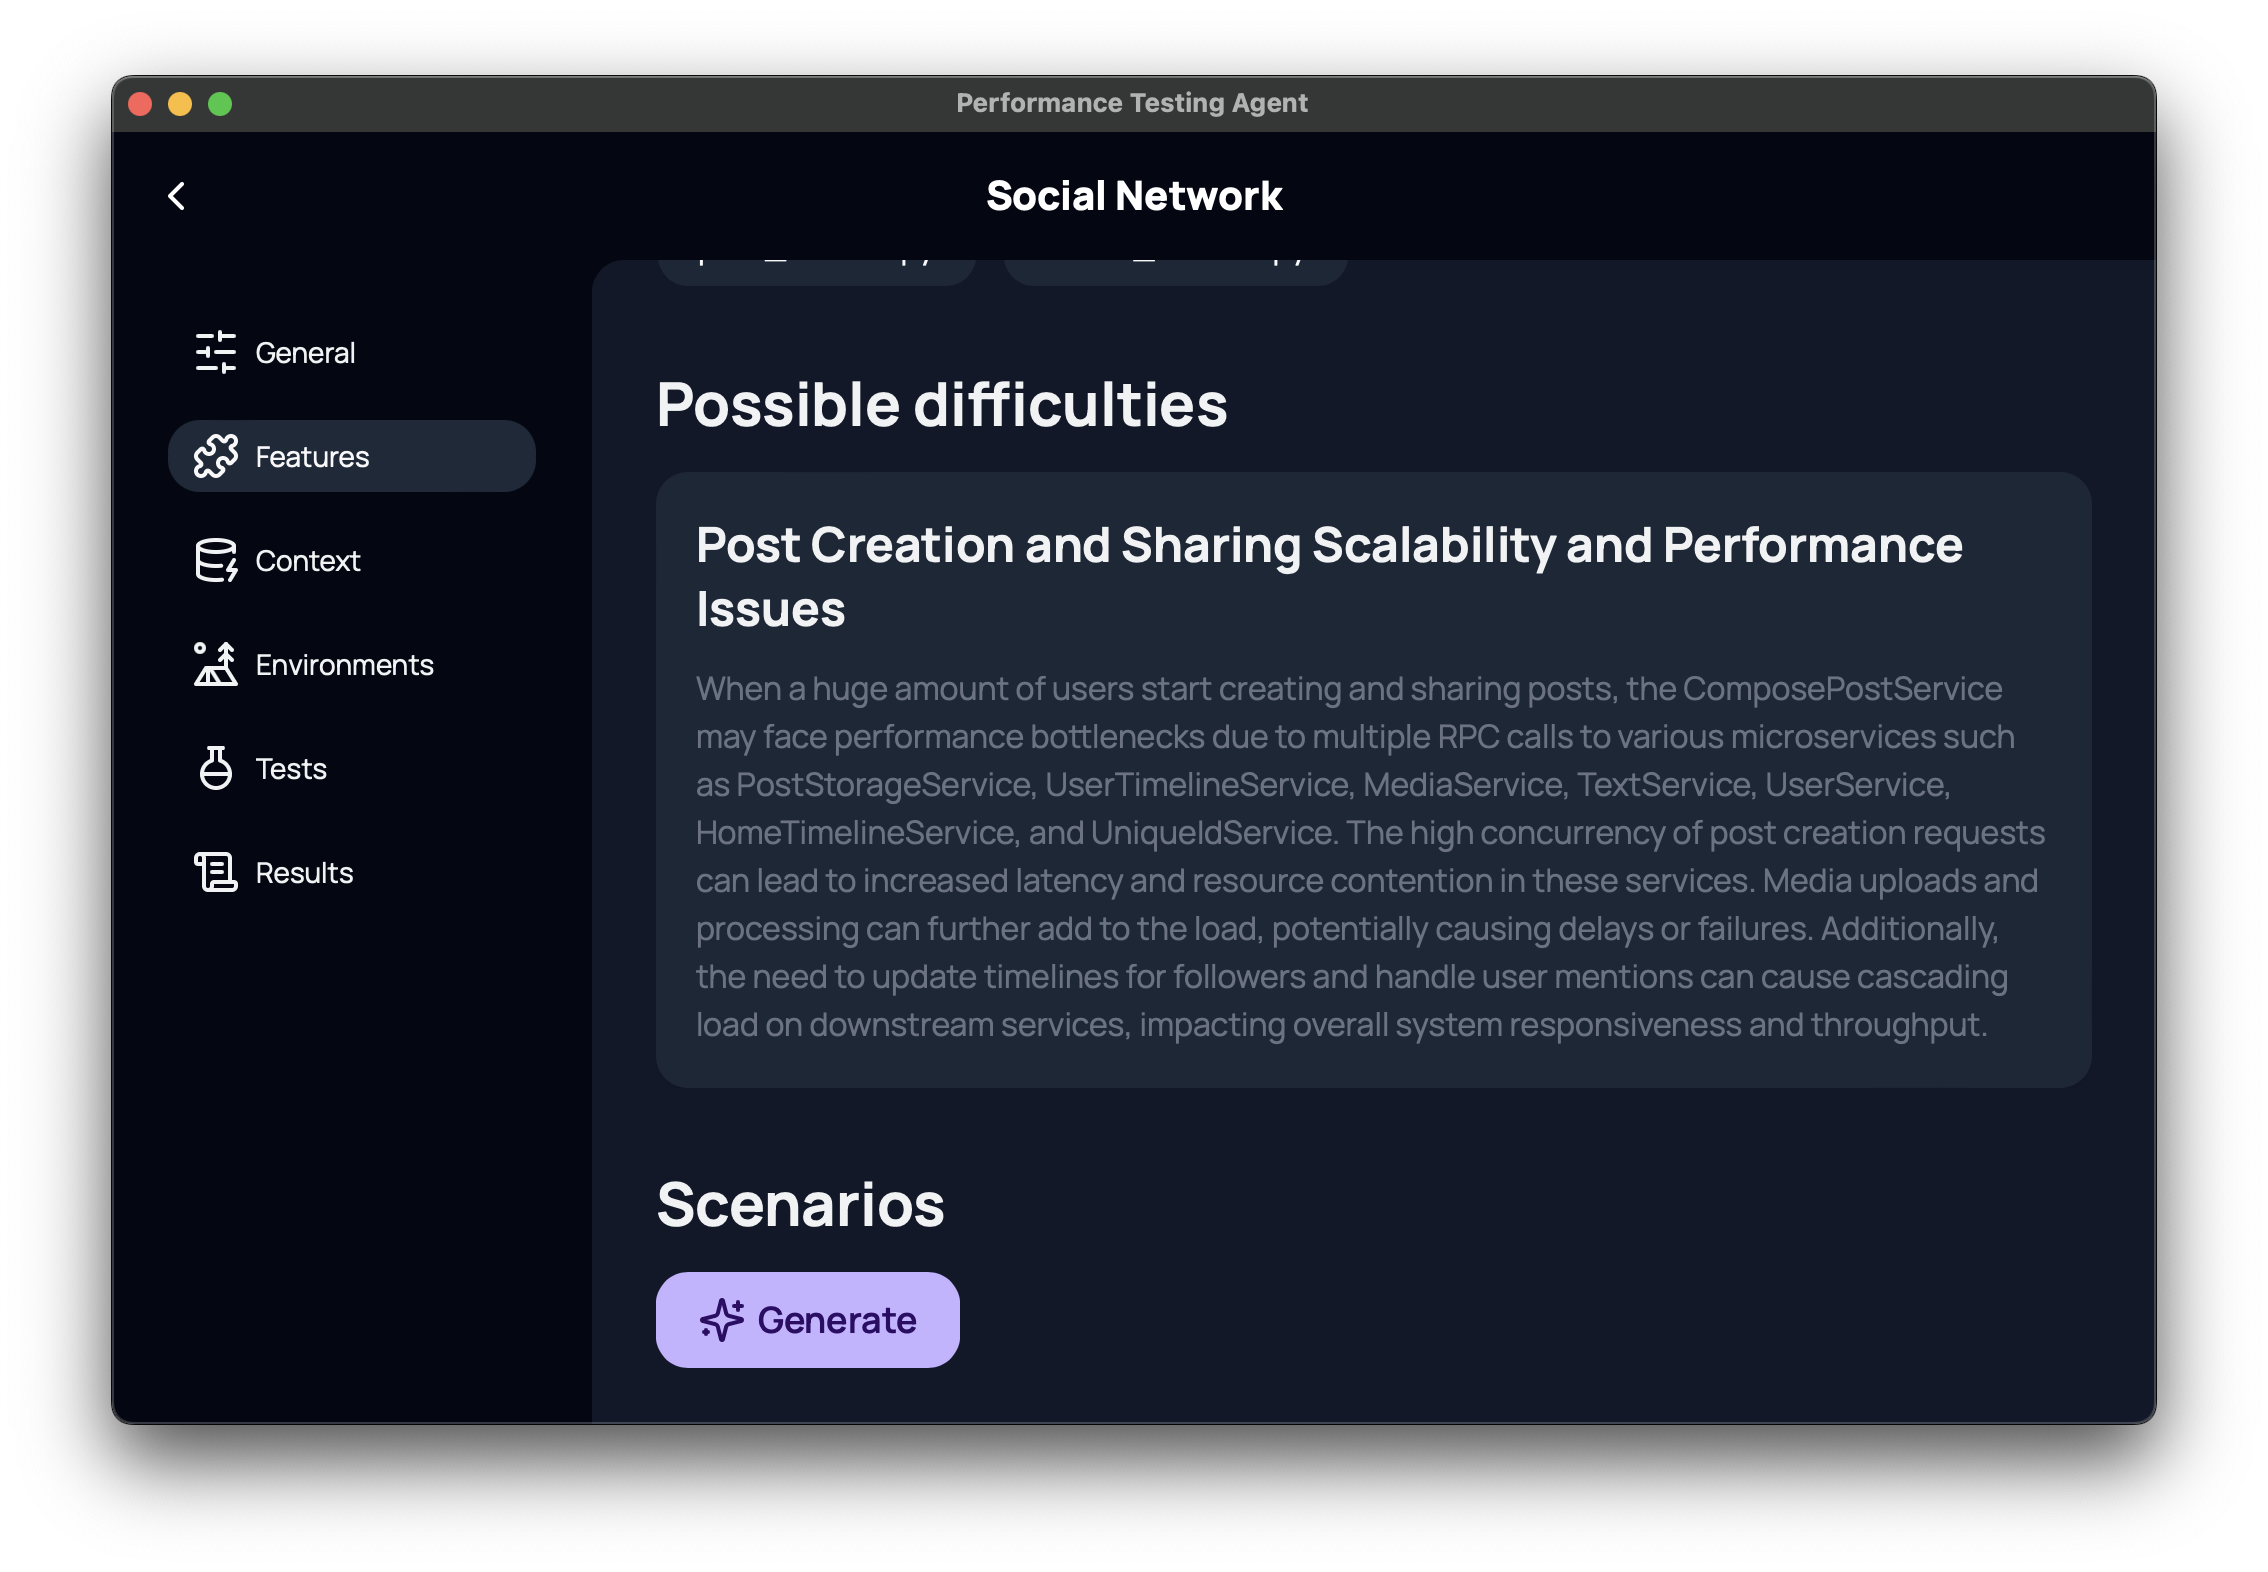Click the Tests flask icon
The width and height of the screenshot is (2268, 1572).
click(216, 768)
